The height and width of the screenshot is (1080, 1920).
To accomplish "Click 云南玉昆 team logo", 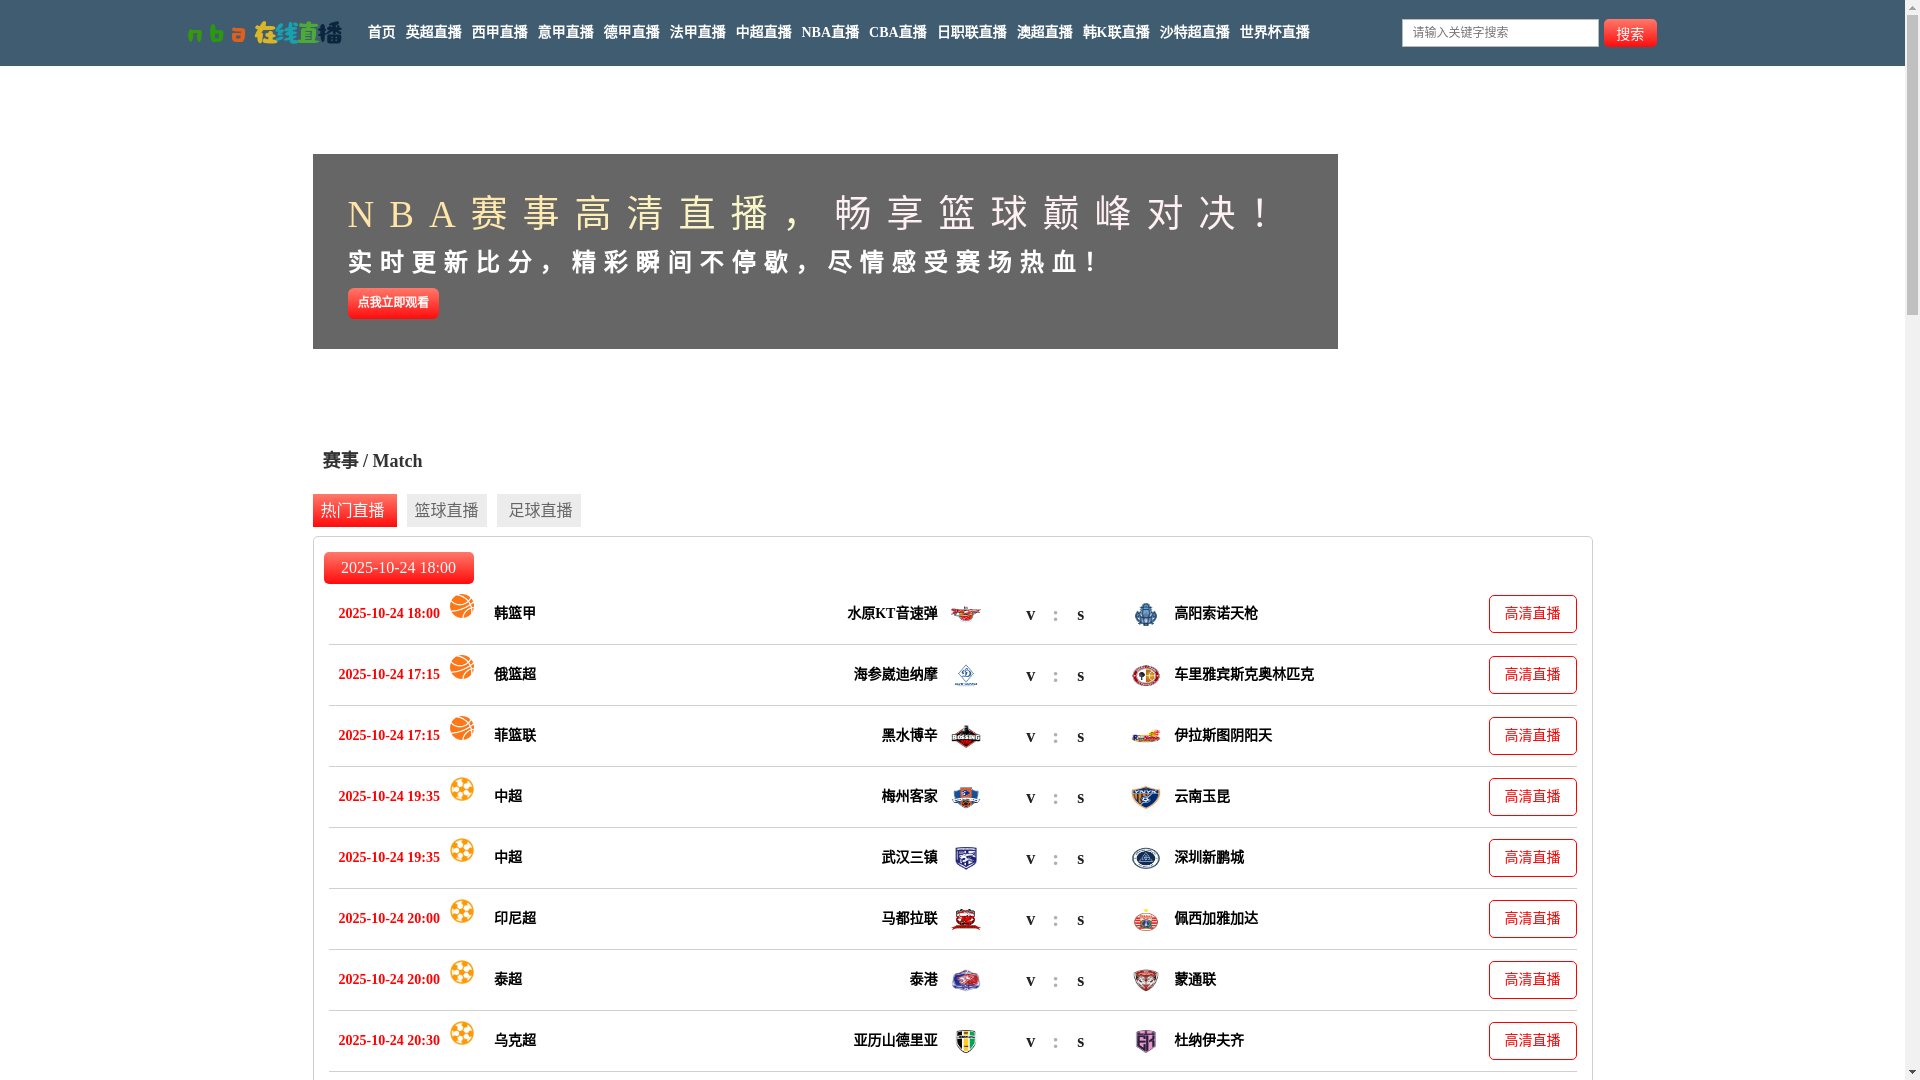I will point(1145,797).
